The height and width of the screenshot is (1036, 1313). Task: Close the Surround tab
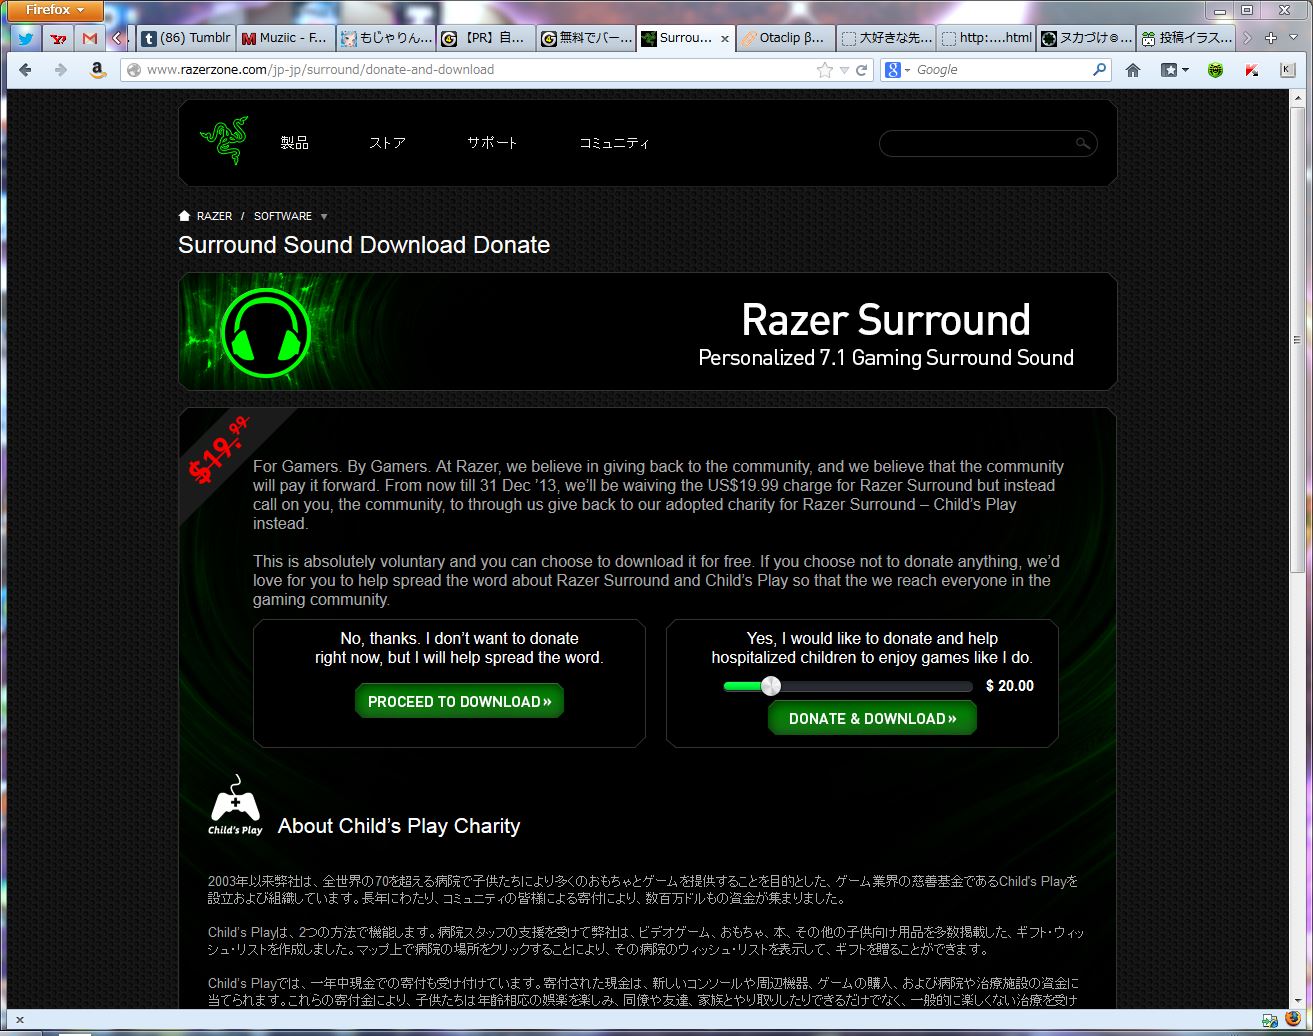pos(725,39)
